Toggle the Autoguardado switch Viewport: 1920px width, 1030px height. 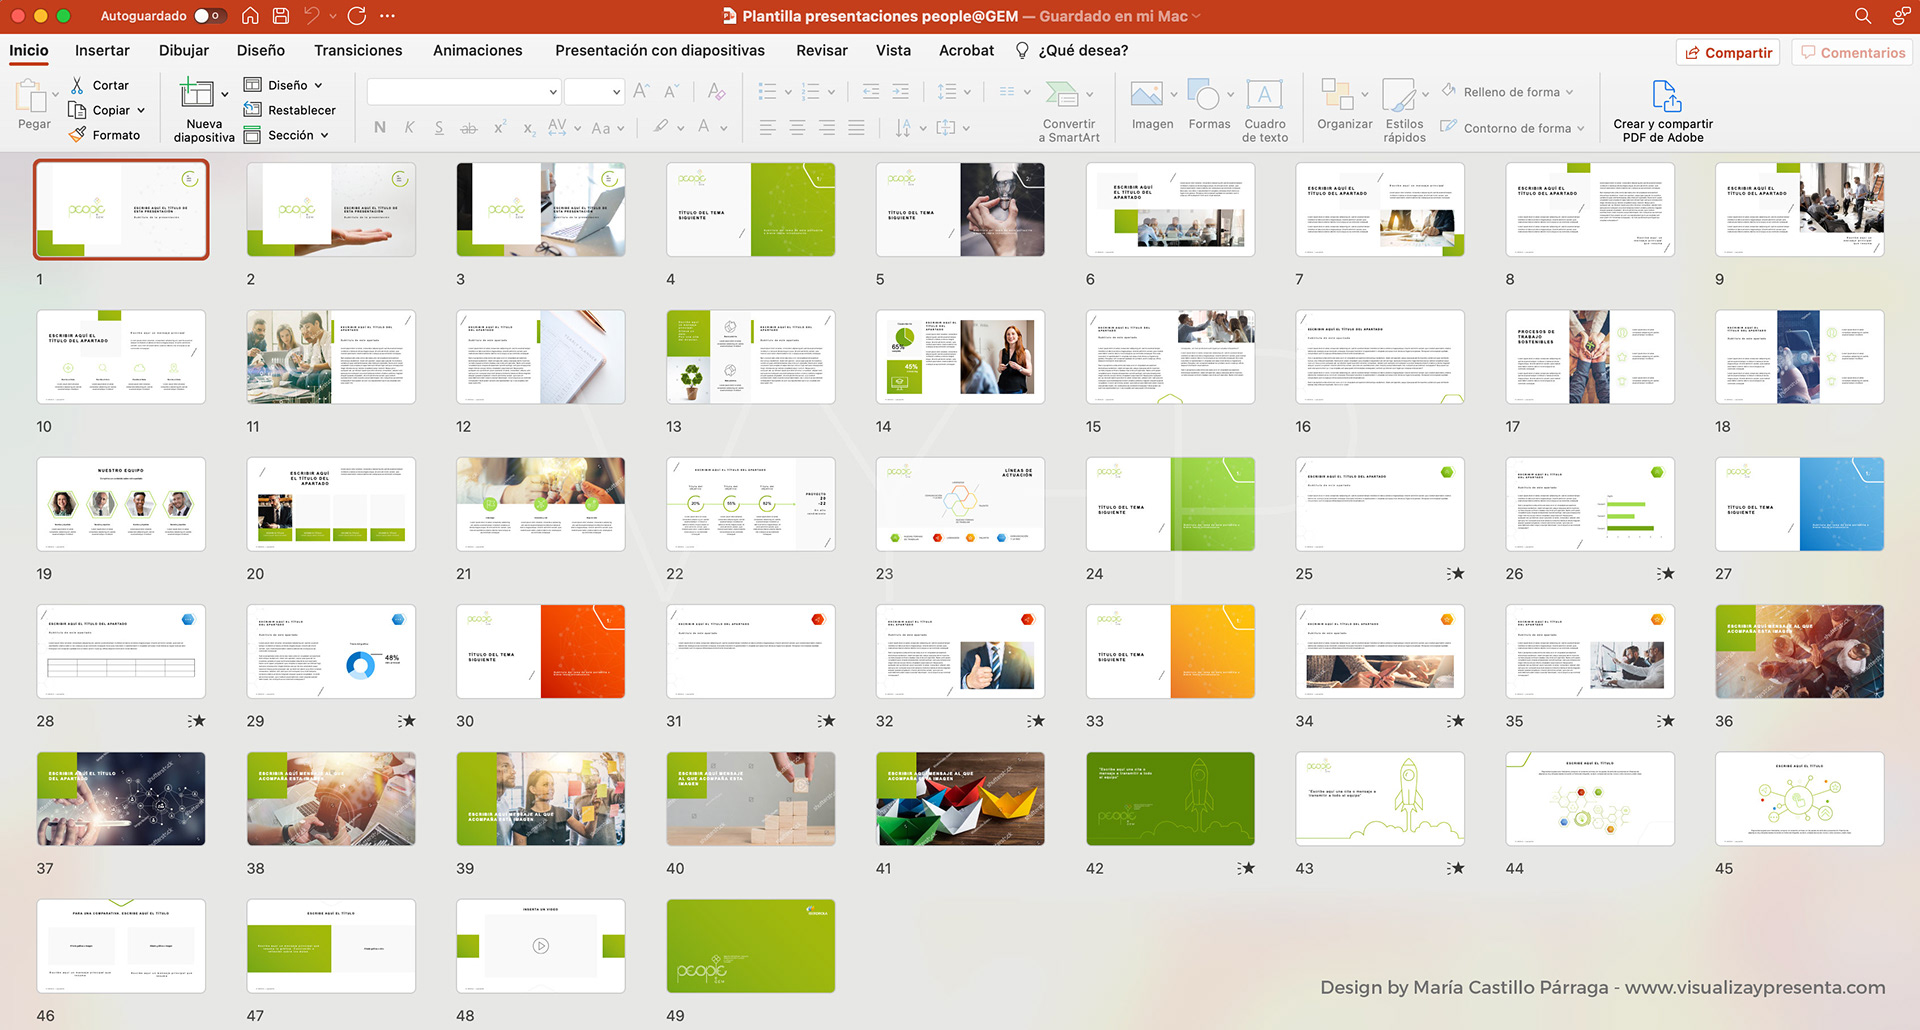click(210, 16)
